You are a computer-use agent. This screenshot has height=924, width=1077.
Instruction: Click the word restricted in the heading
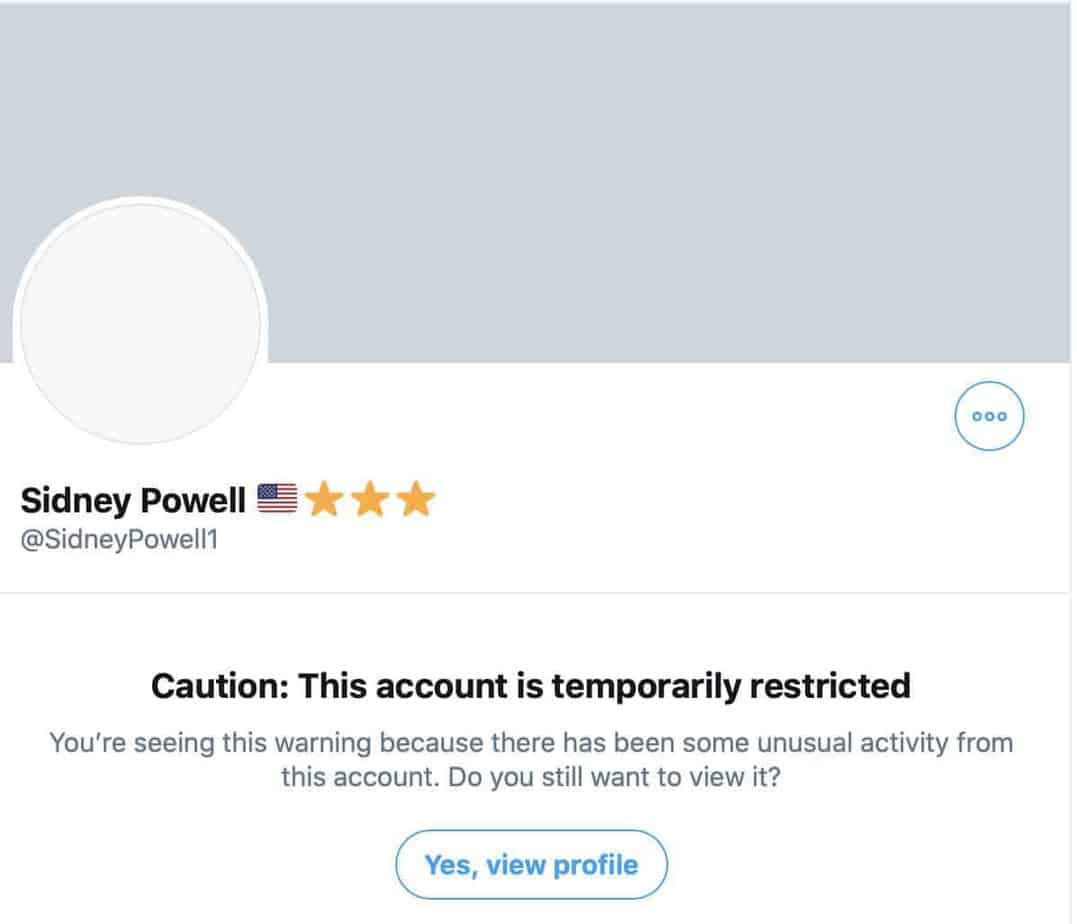tap(830, 686)
